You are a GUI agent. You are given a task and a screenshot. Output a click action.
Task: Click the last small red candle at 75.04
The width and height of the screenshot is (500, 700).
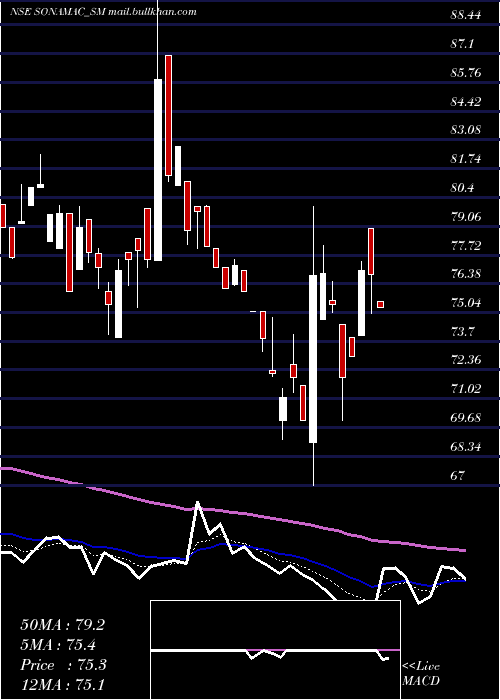[x=380, y=304]
